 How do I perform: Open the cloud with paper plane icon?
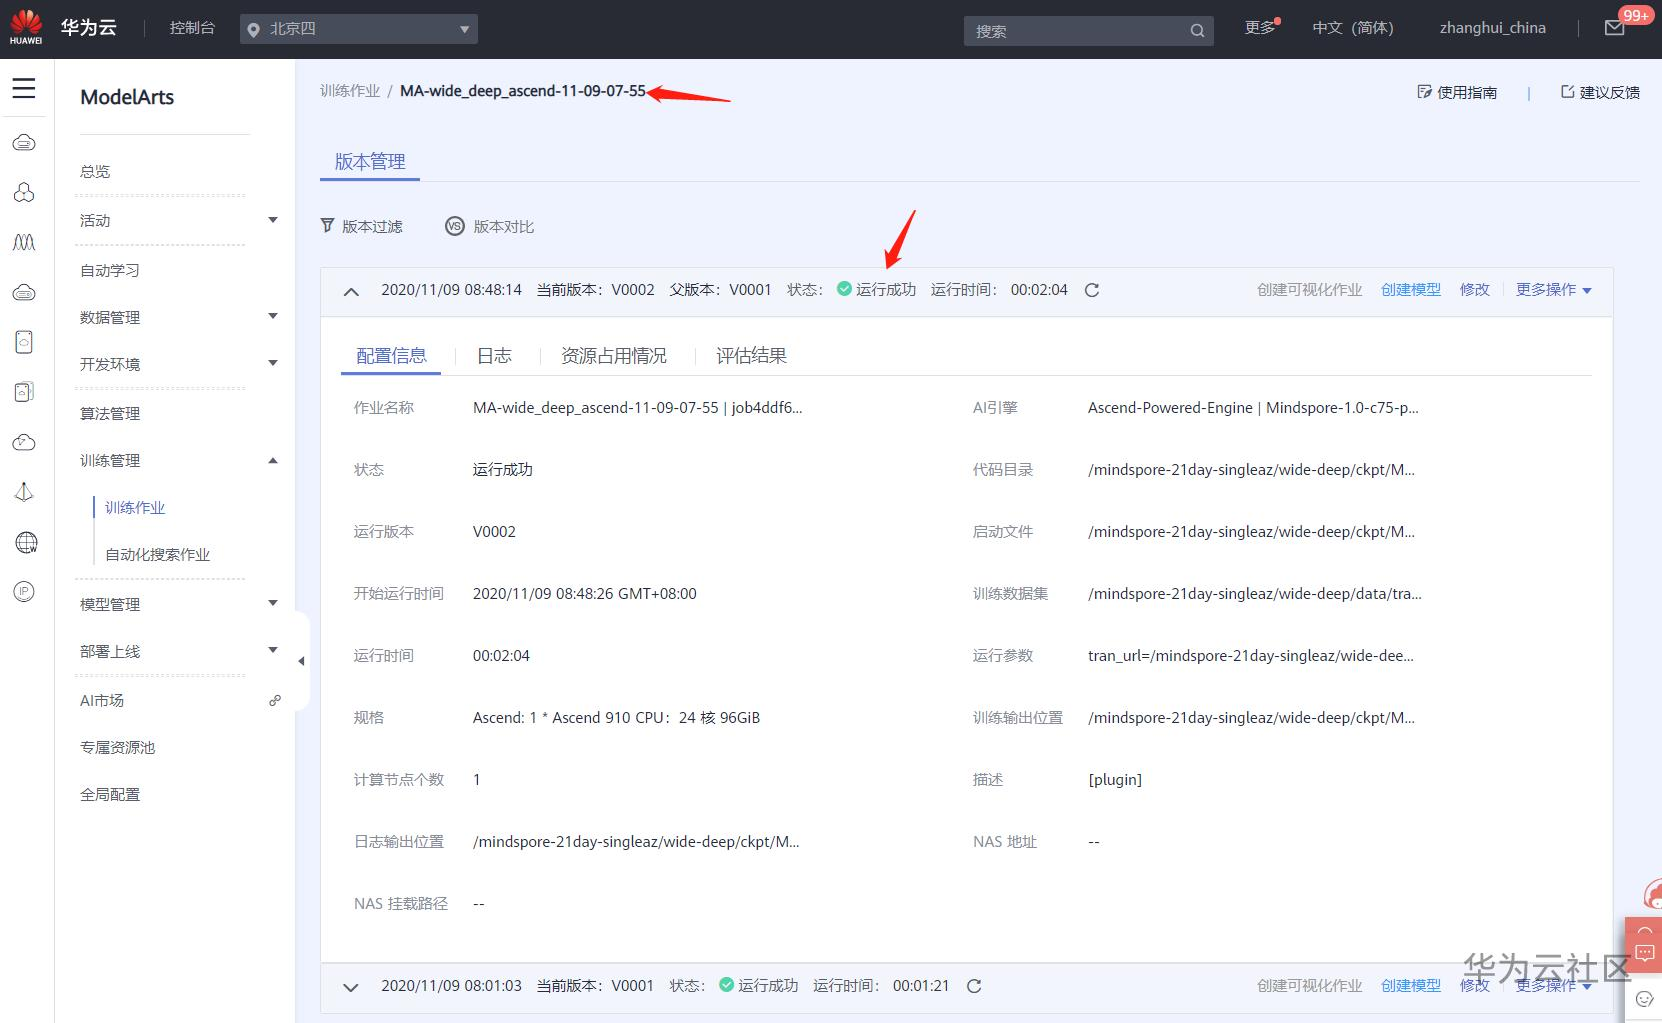tap(24, 442)
